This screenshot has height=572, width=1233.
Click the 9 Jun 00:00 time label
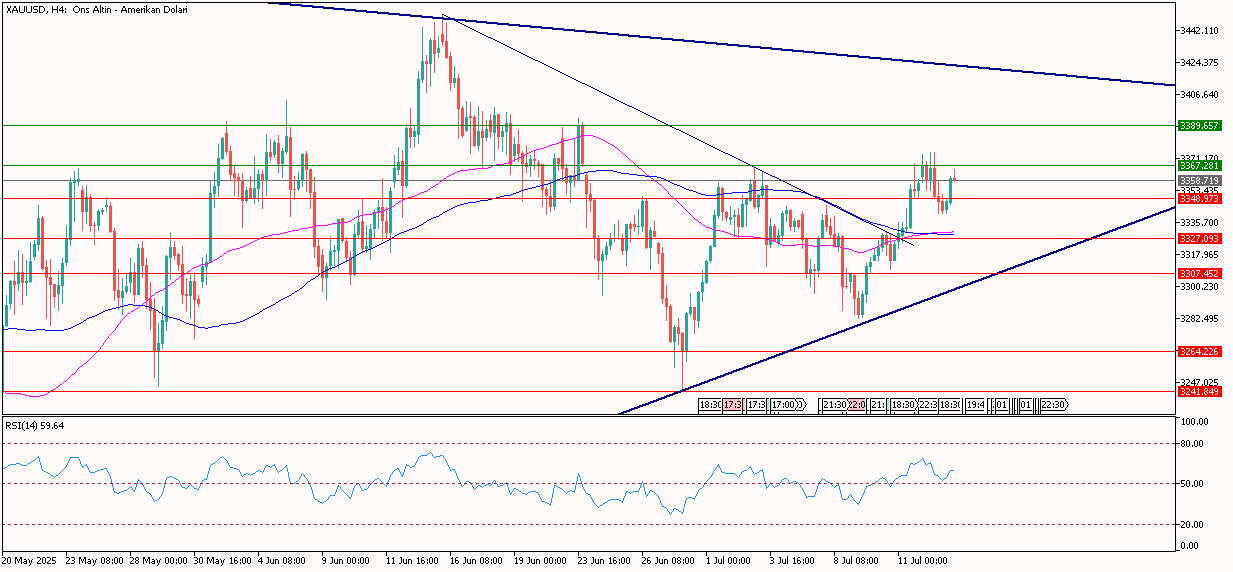(348, 561)
